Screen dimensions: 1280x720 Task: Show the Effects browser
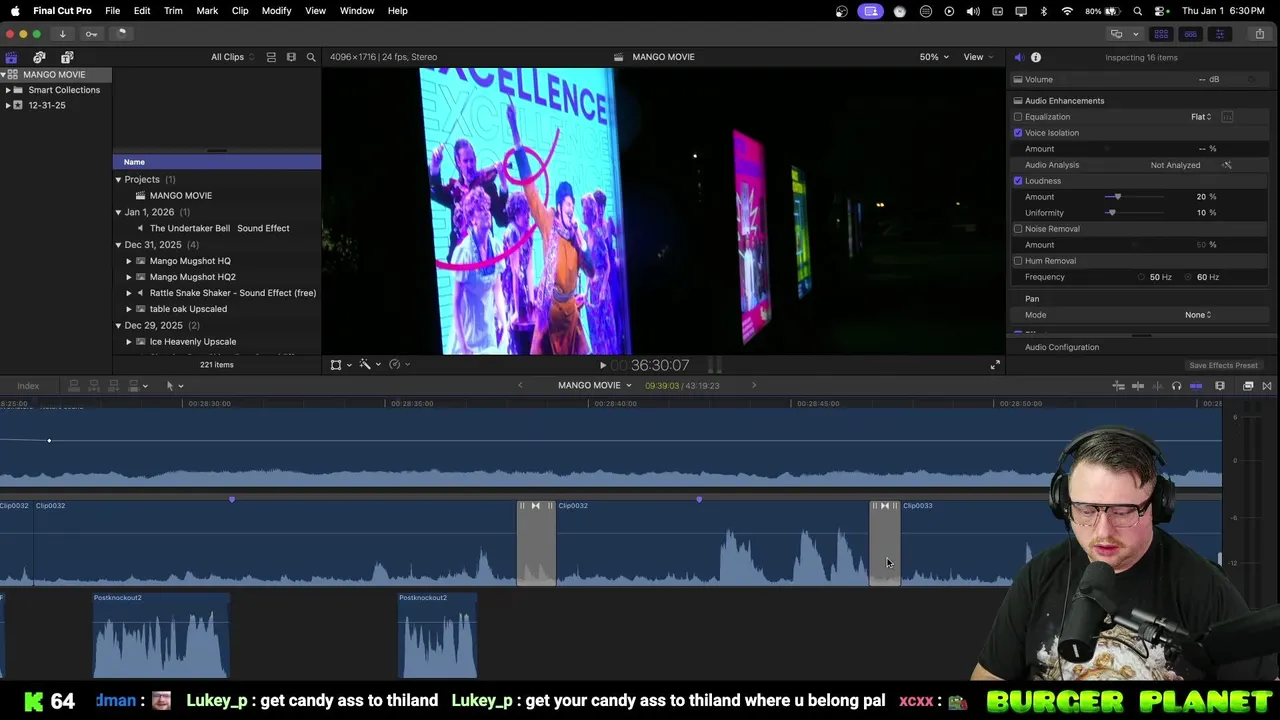coord(1248,386)
